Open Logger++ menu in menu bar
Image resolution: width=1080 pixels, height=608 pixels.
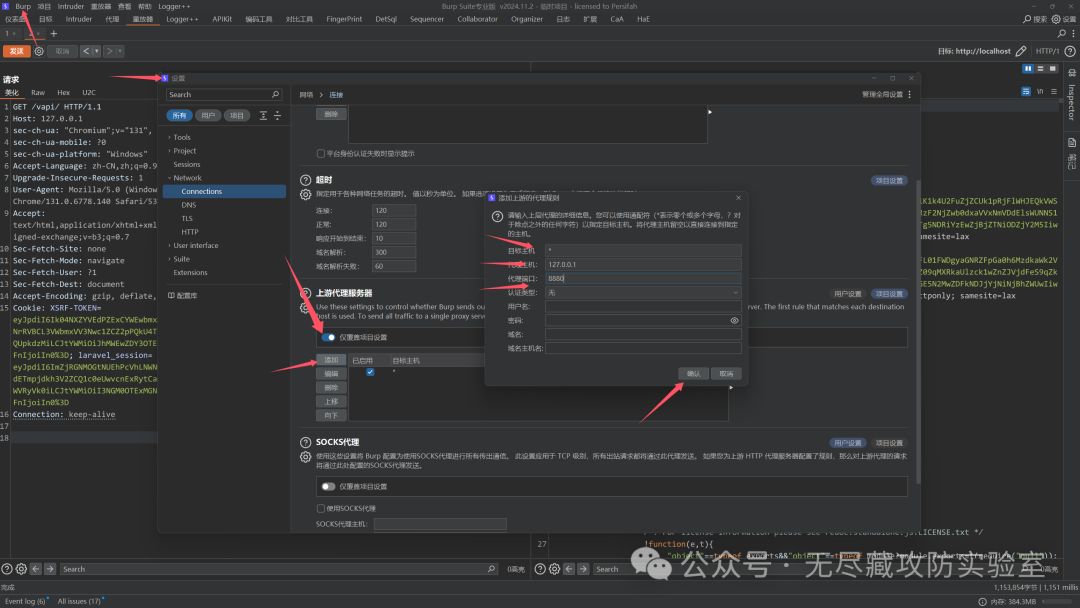(x=174, y=6)
